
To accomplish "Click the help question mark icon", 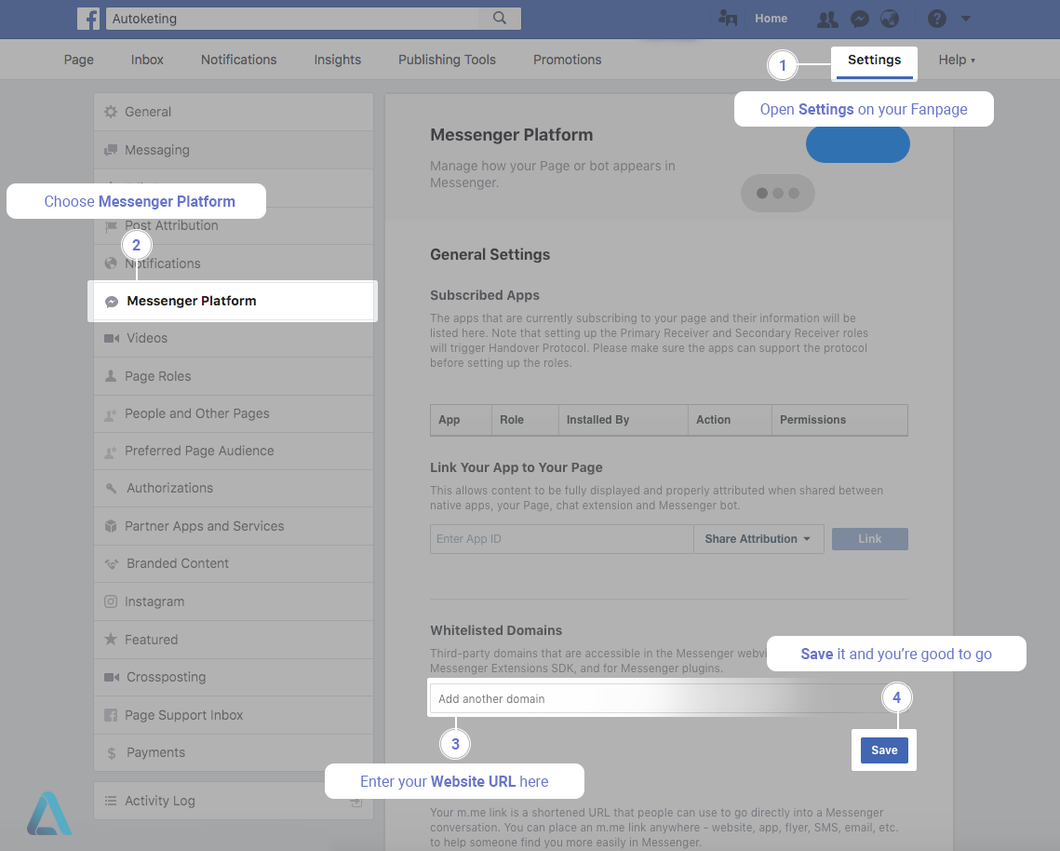I will point(937,19).
